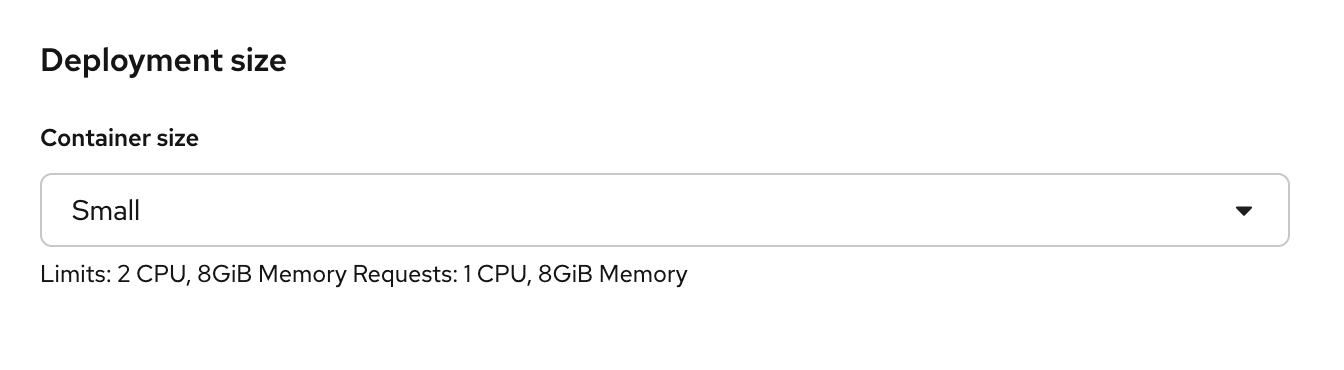Toggle the select menu via down triangle
The width and height of the screenshot is (1344, 370).
pyautogui.click(x=1244, y=211)
